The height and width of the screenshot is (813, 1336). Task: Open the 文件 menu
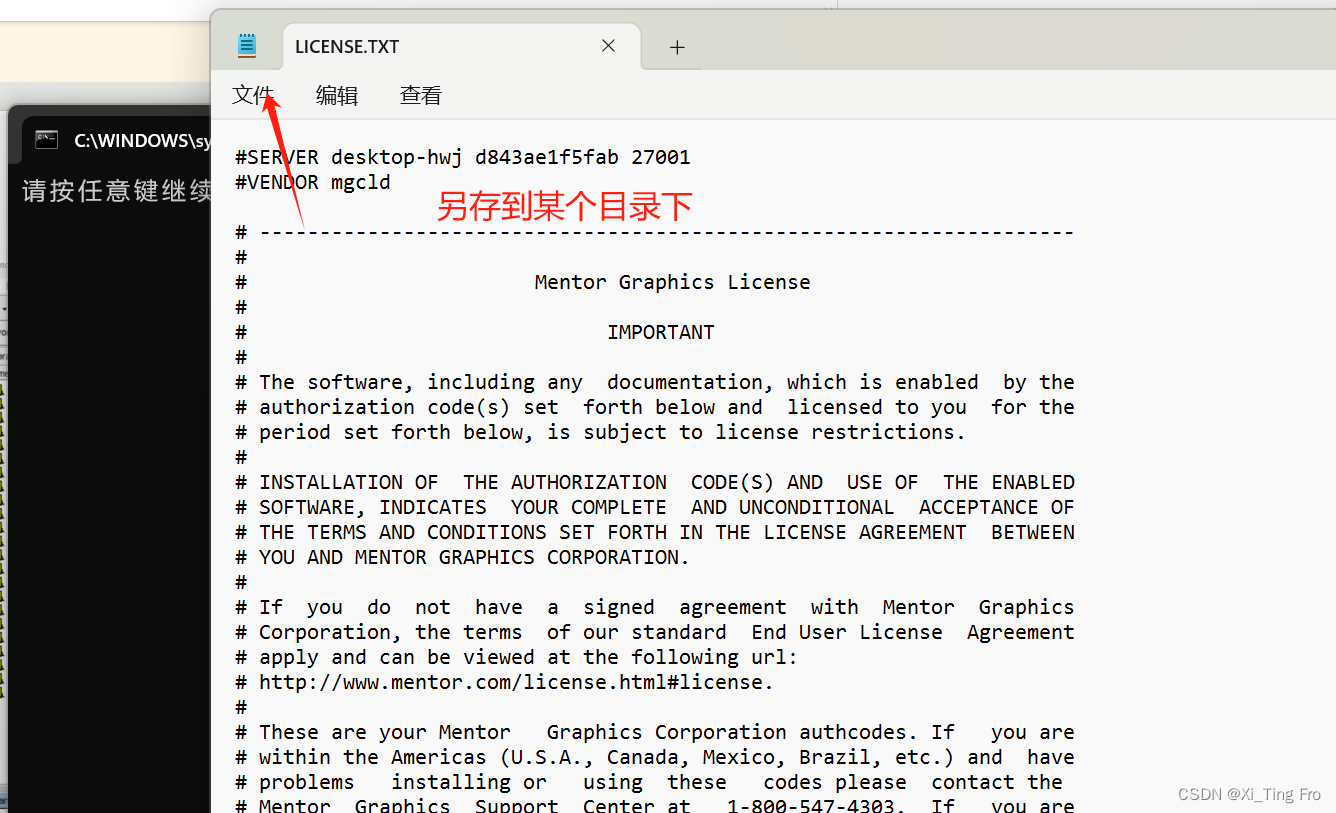pos(253,95)
